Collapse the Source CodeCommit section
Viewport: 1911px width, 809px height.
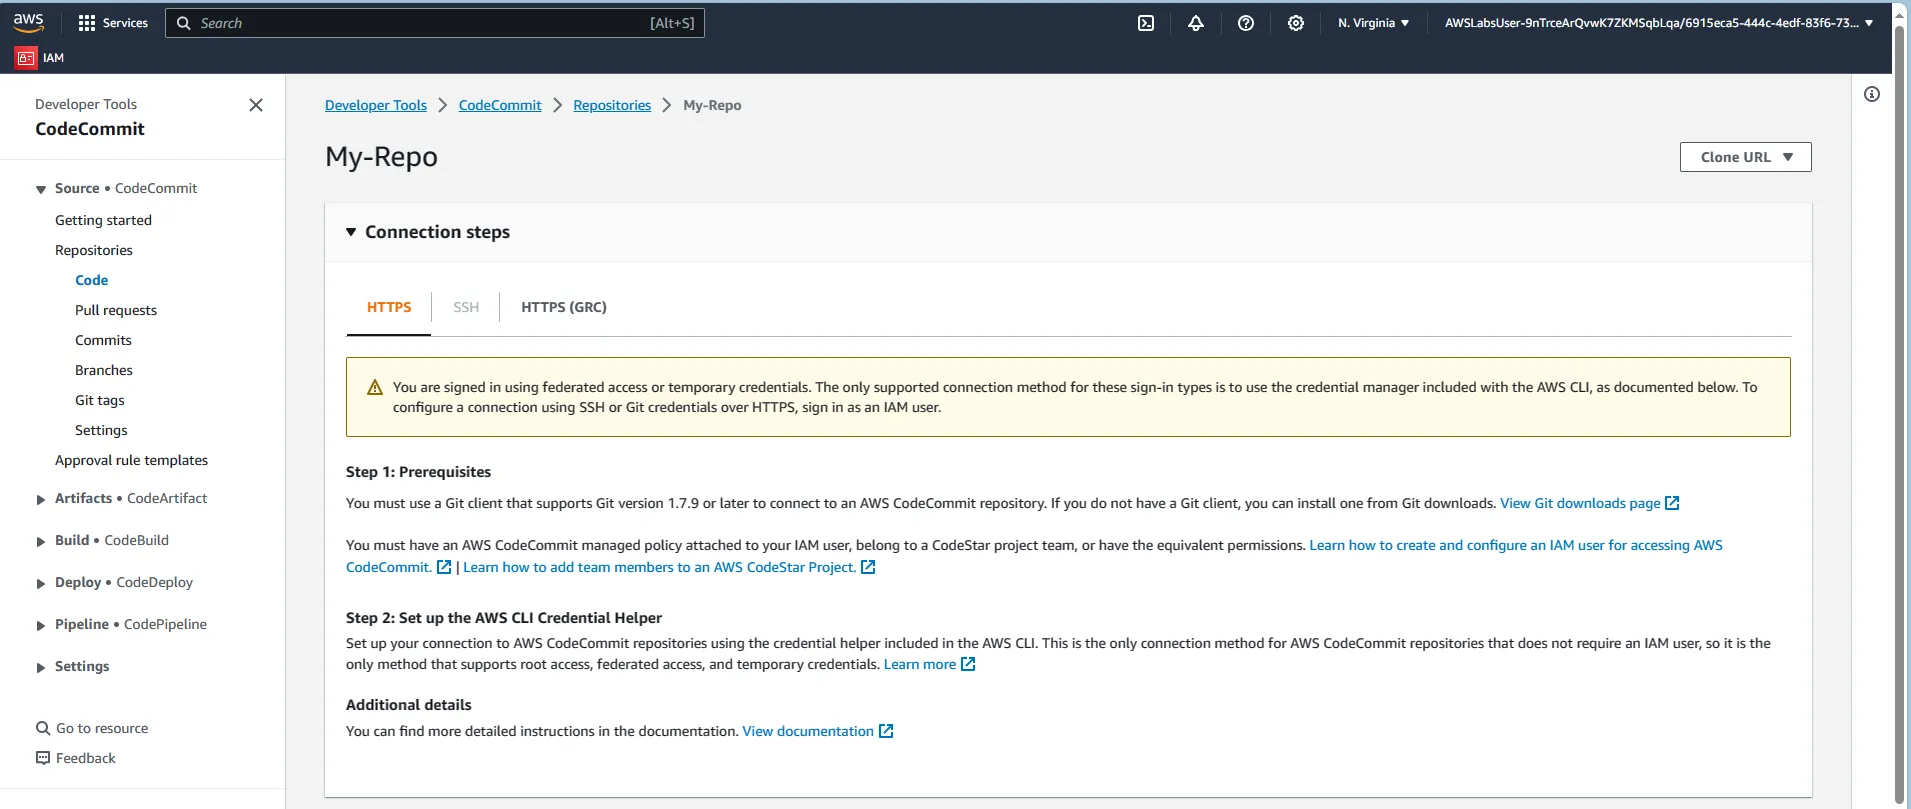(x=41, y=189)
